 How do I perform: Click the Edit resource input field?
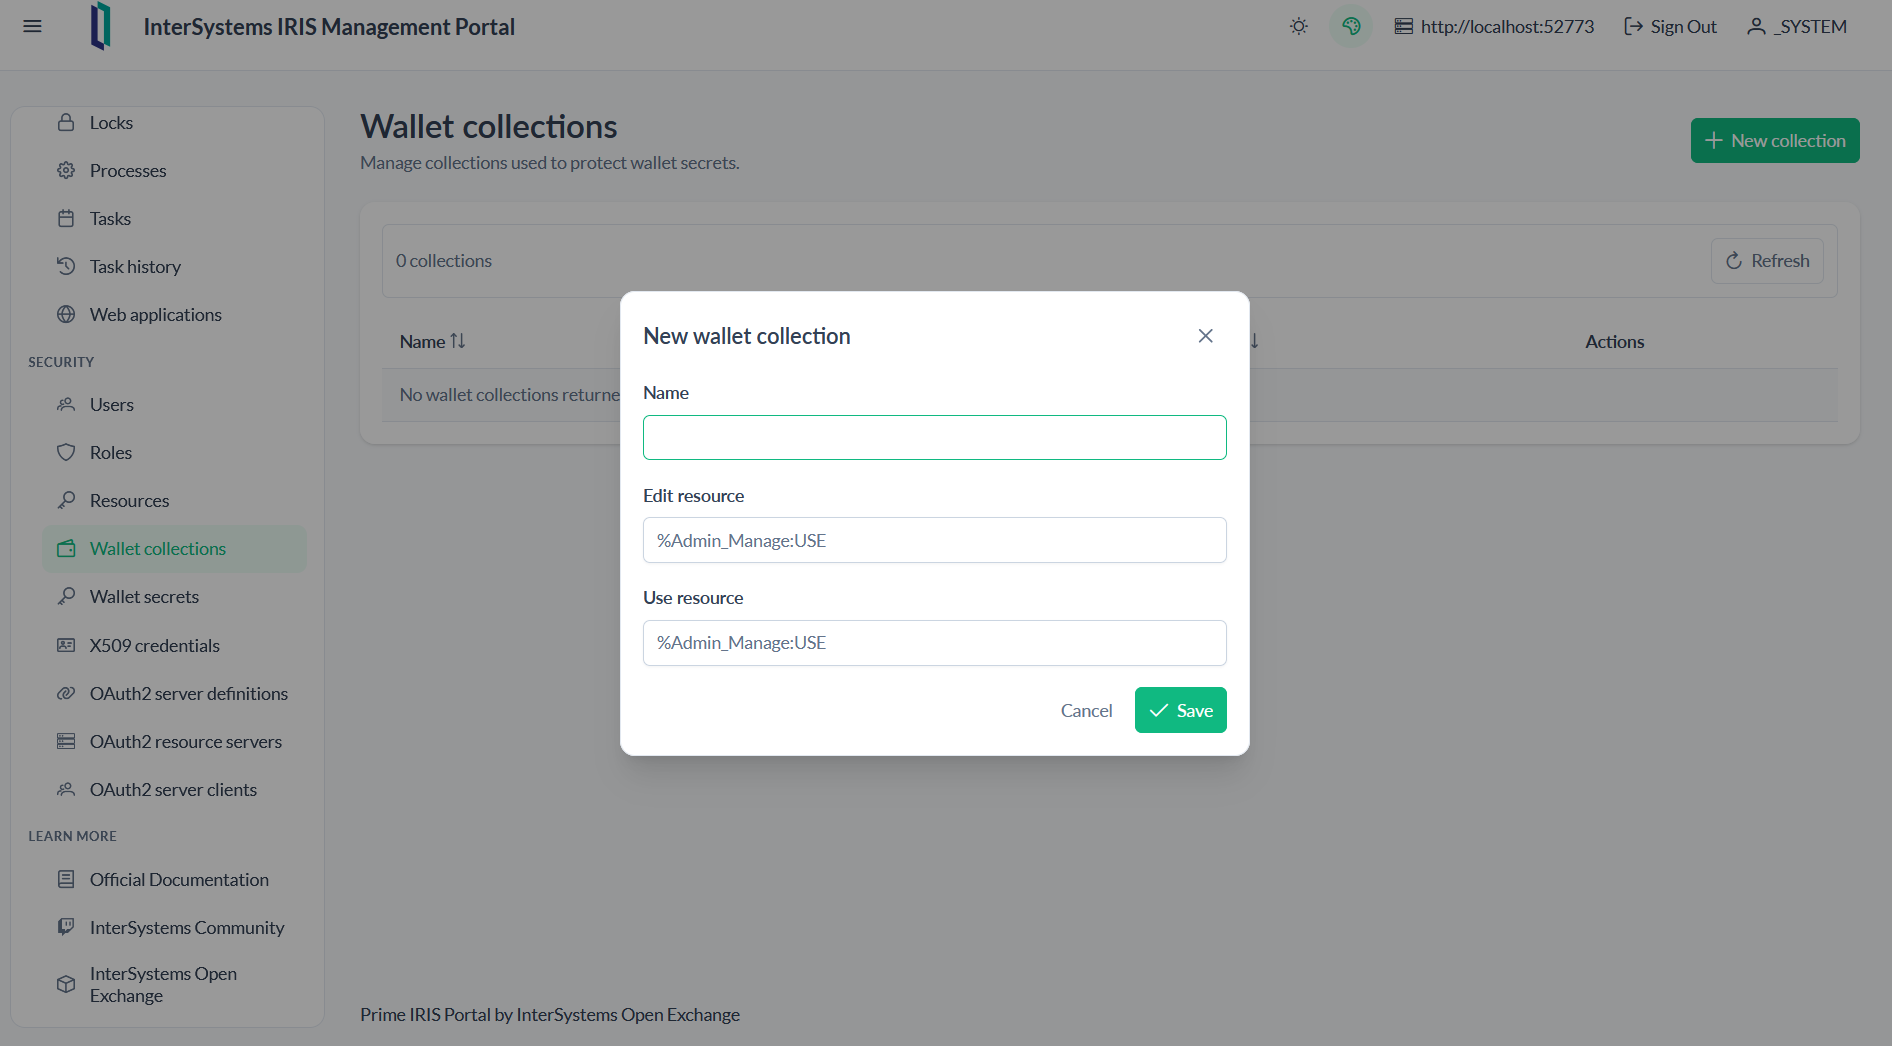[x=934, y=540]
